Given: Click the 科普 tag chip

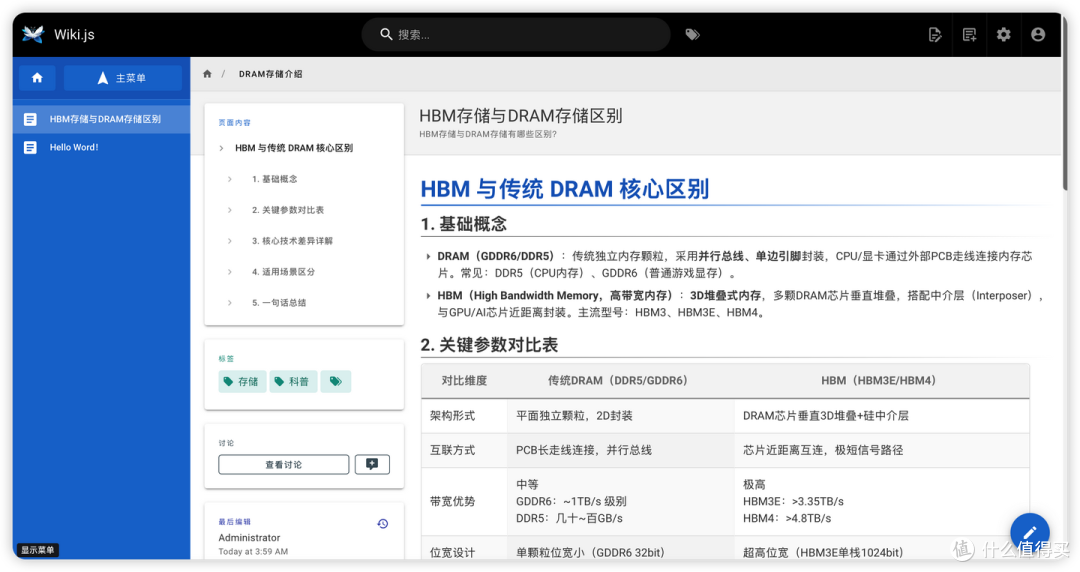Looking at the screenshot, I should pyautogui.click(x=293, y=381).
